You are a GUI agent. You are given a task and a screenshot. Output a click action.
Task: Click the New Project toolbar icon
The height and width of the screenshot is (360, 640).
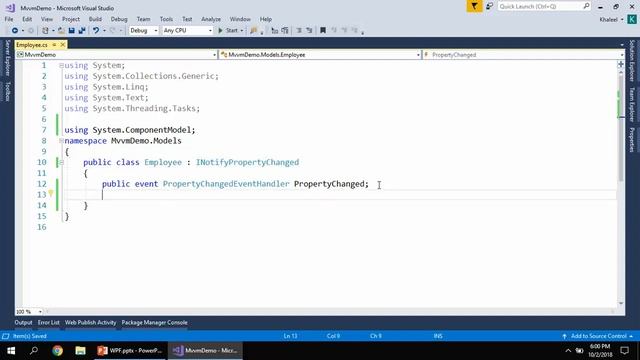click(x=45, y=31)
